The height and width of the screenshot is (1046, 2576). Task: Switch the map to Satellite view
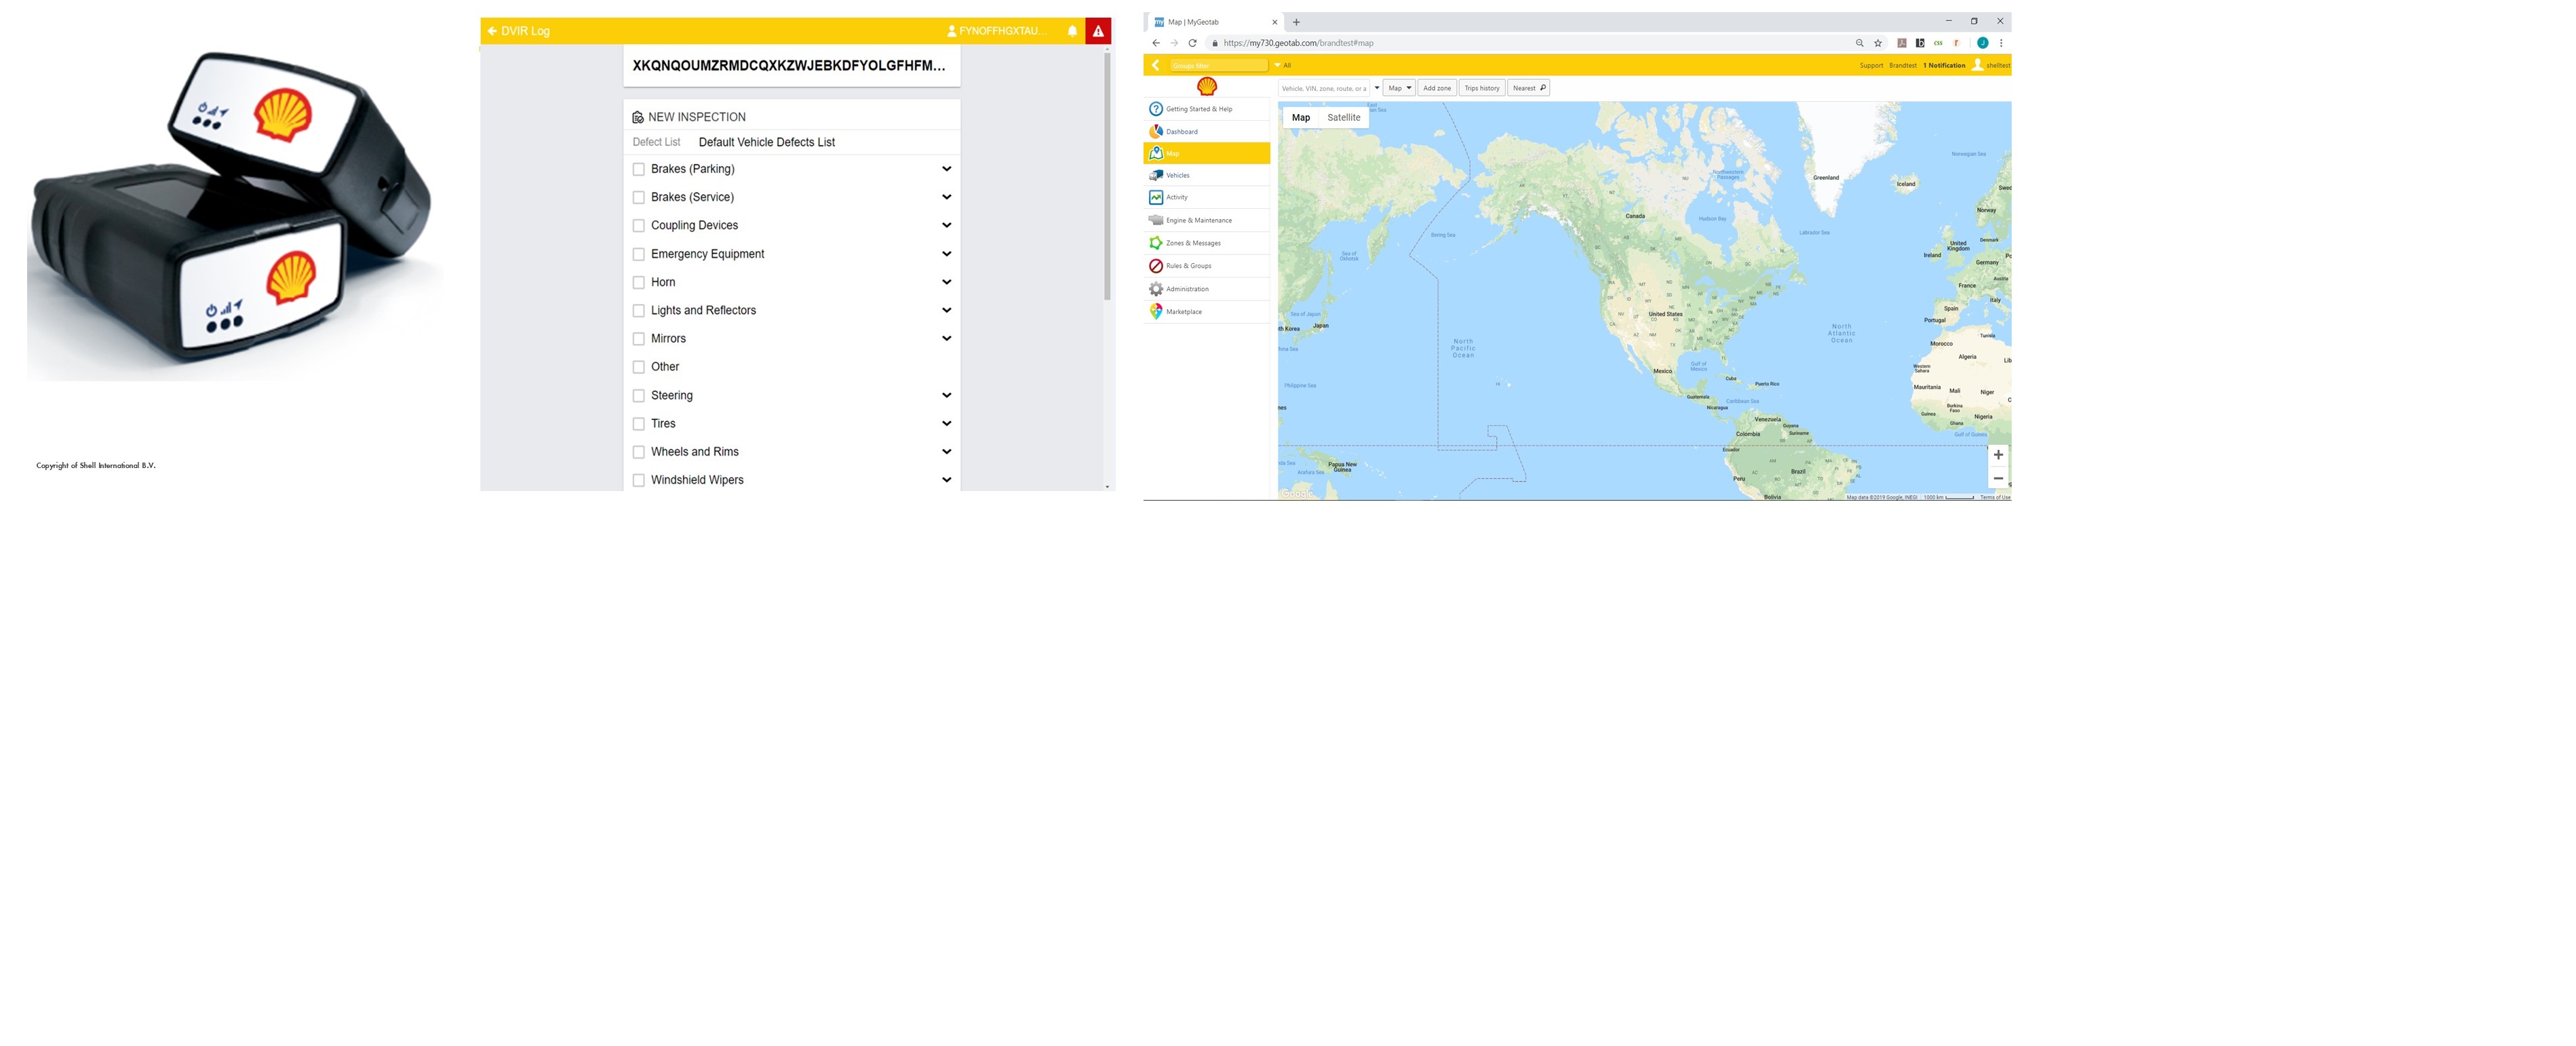[x=1343, y=117]
